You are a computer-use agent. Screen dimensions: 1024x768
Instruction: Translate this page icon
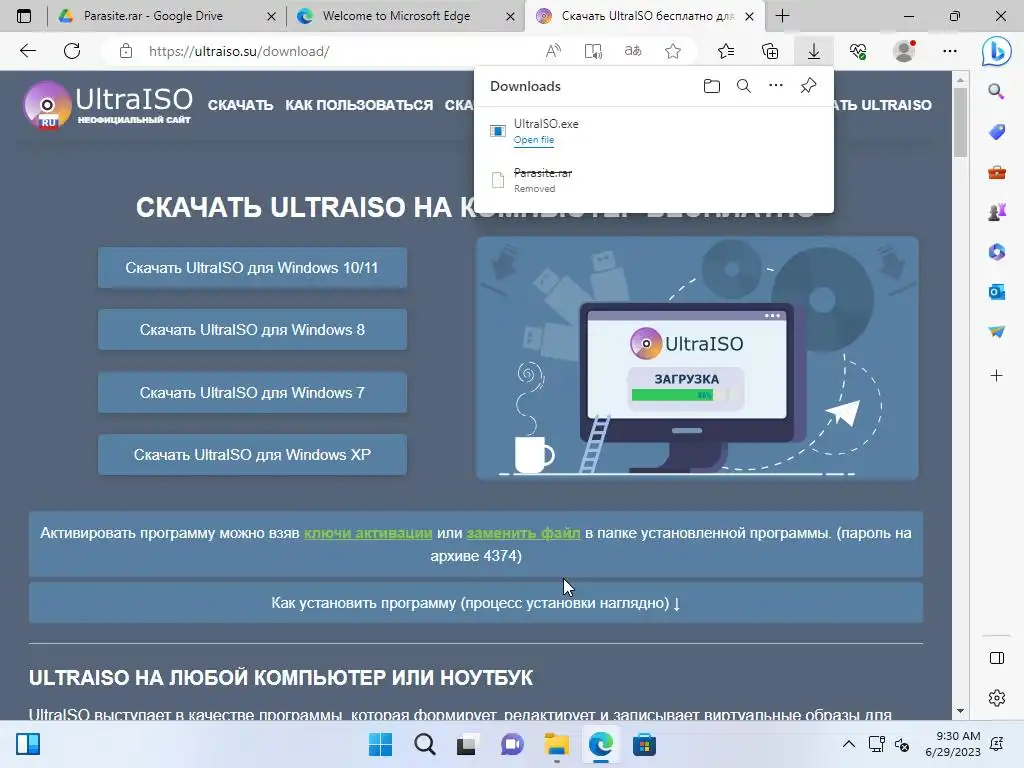tap(633, 51)
